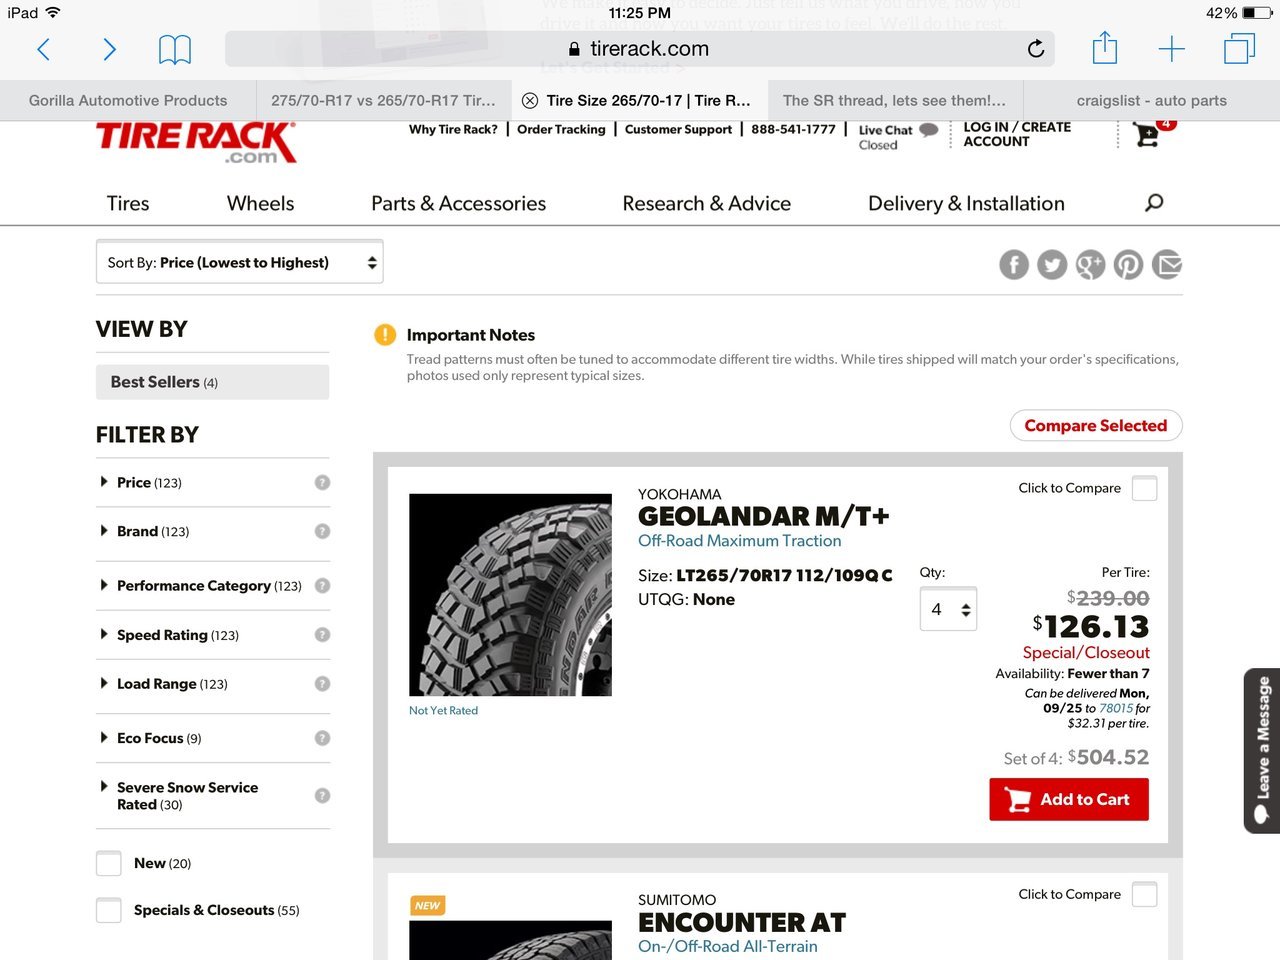This screenshot has height=960, width=1280.
Task: Open the Wheels menu
Action: click(x=261, y=203)
